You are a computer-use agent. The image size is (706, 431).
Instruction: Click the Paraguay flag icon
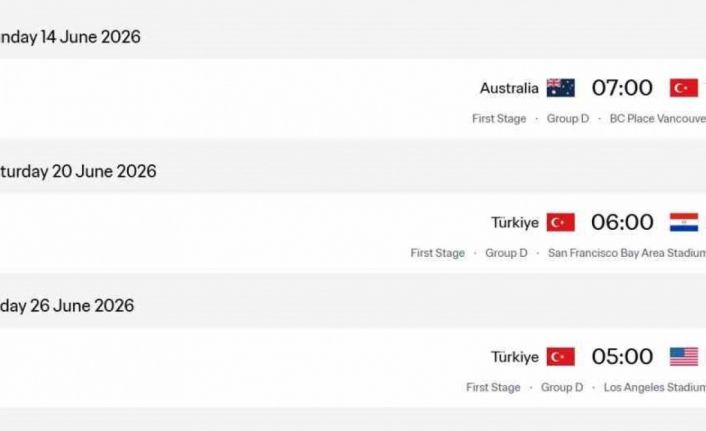click(x=684, y=222)
